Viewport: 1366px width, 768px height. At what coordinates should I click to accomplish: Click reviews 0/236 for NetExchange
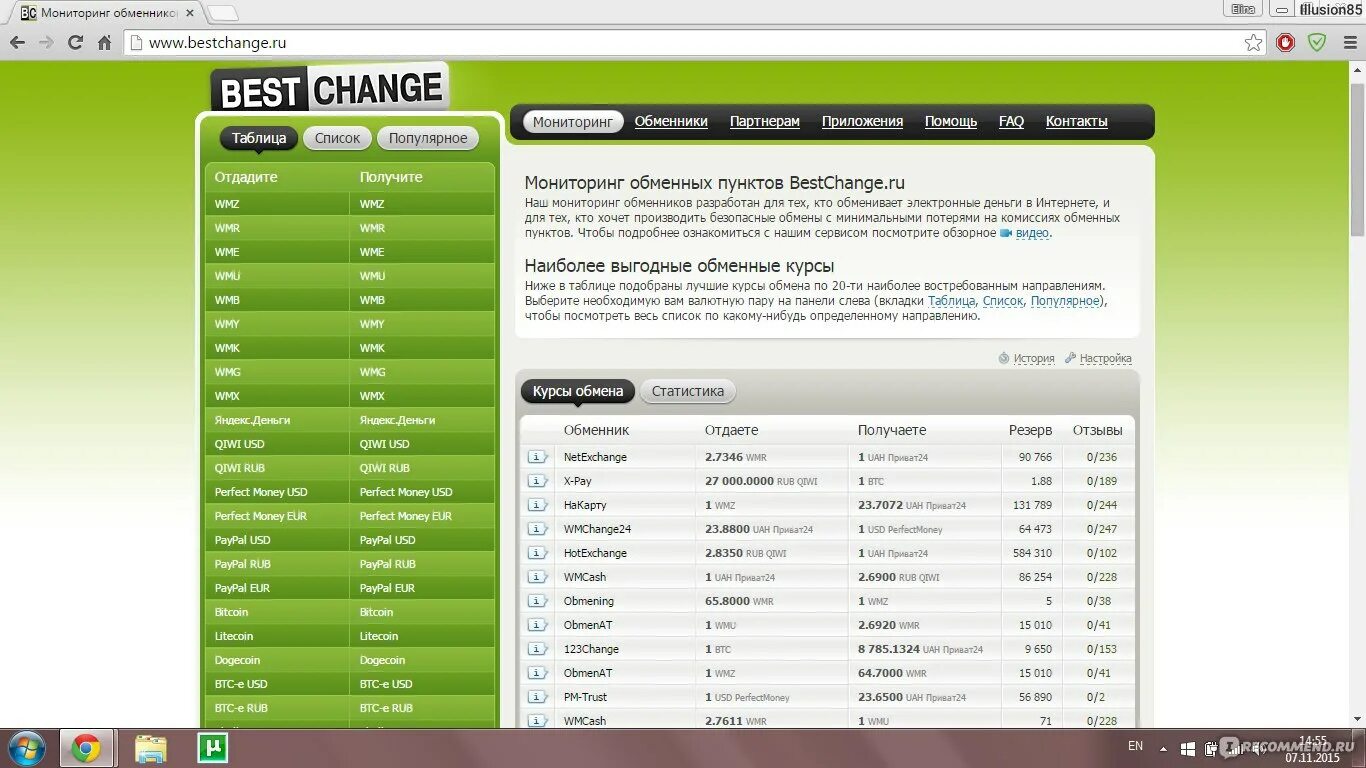click(1102, 457)
